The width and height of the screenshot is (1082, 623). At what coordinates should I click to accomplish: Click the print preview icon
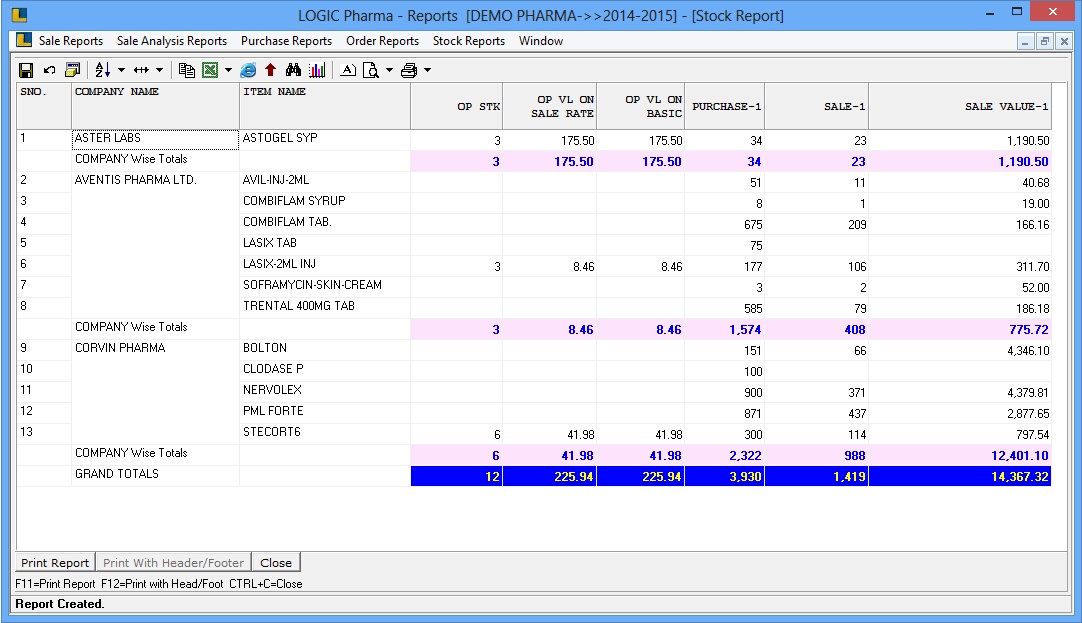click(371, 70)
